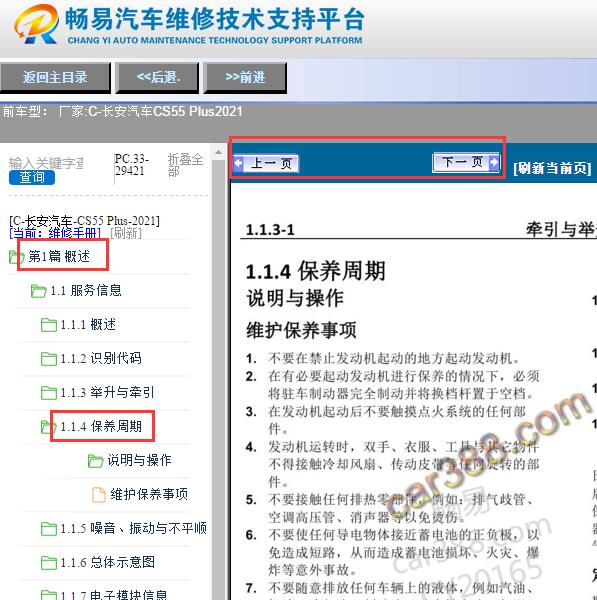Screen dimensions: 597x600
Task: Click the left arrow icon on 上一页
Action: (238, 163)
